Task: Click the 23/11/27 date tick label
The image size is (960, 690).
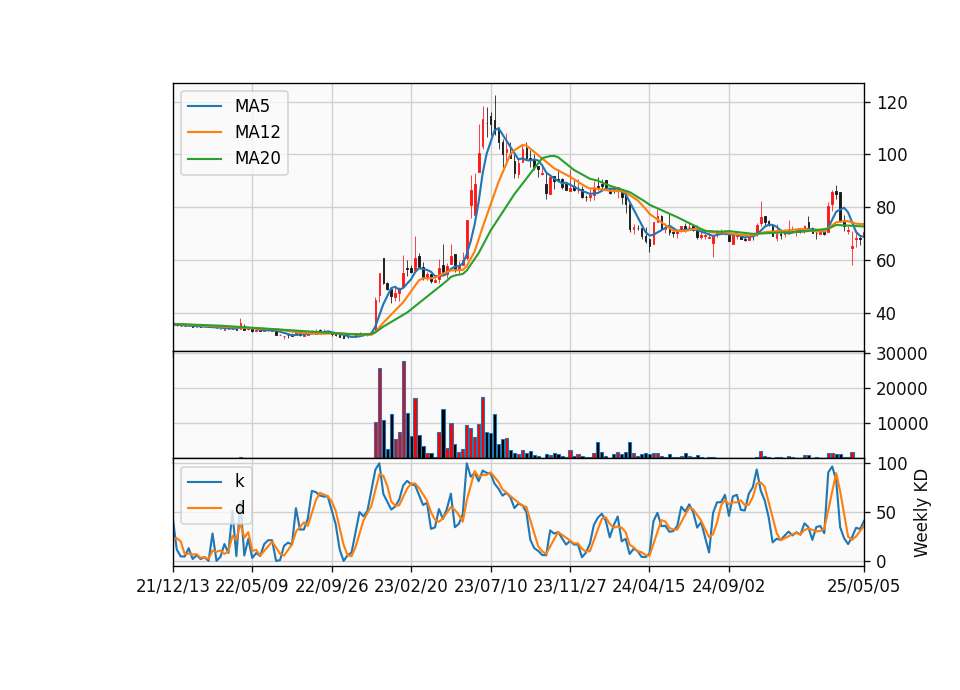Action: pyautogui.click(x=570, y=586)
